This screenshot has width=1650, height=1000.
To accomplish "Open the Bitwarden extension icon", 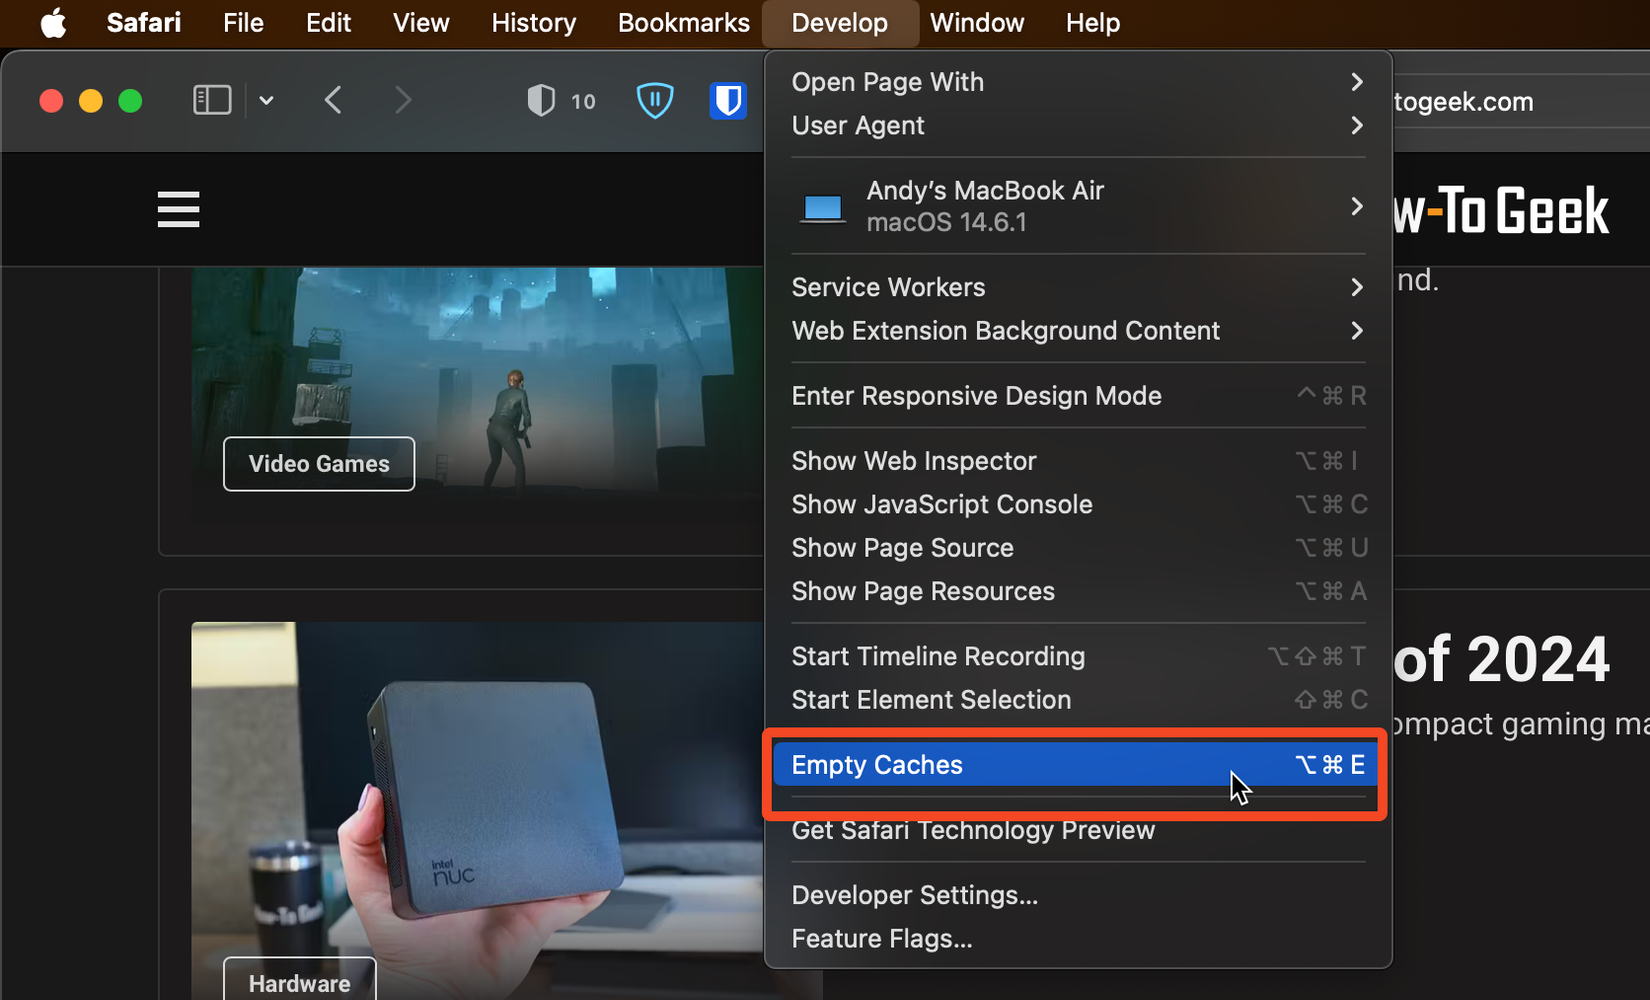I will tap(728, 100).
